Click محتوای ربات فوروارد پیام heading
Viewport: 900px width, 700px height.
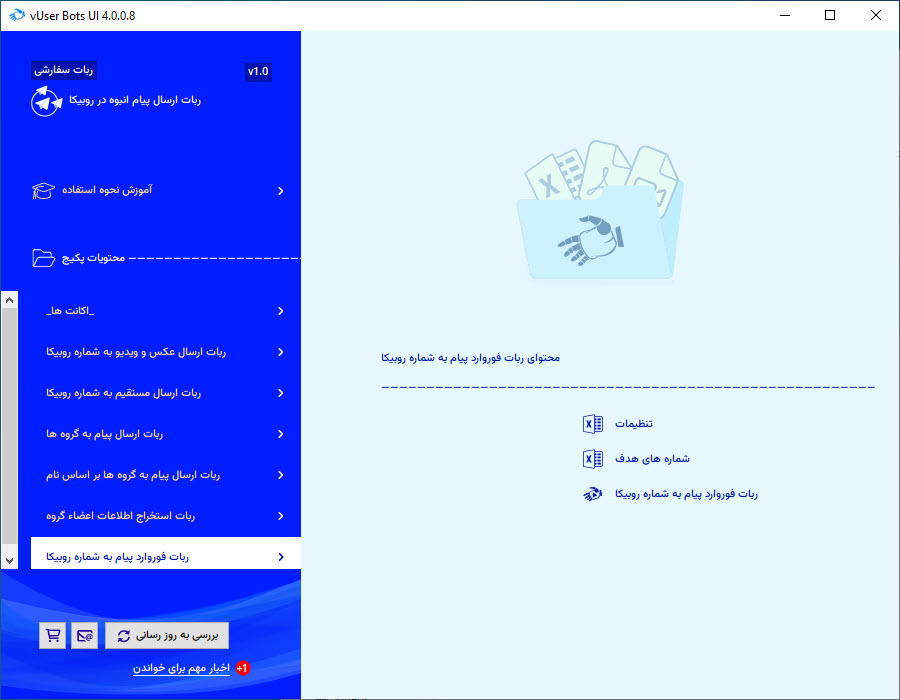click(x=471, y=358)
